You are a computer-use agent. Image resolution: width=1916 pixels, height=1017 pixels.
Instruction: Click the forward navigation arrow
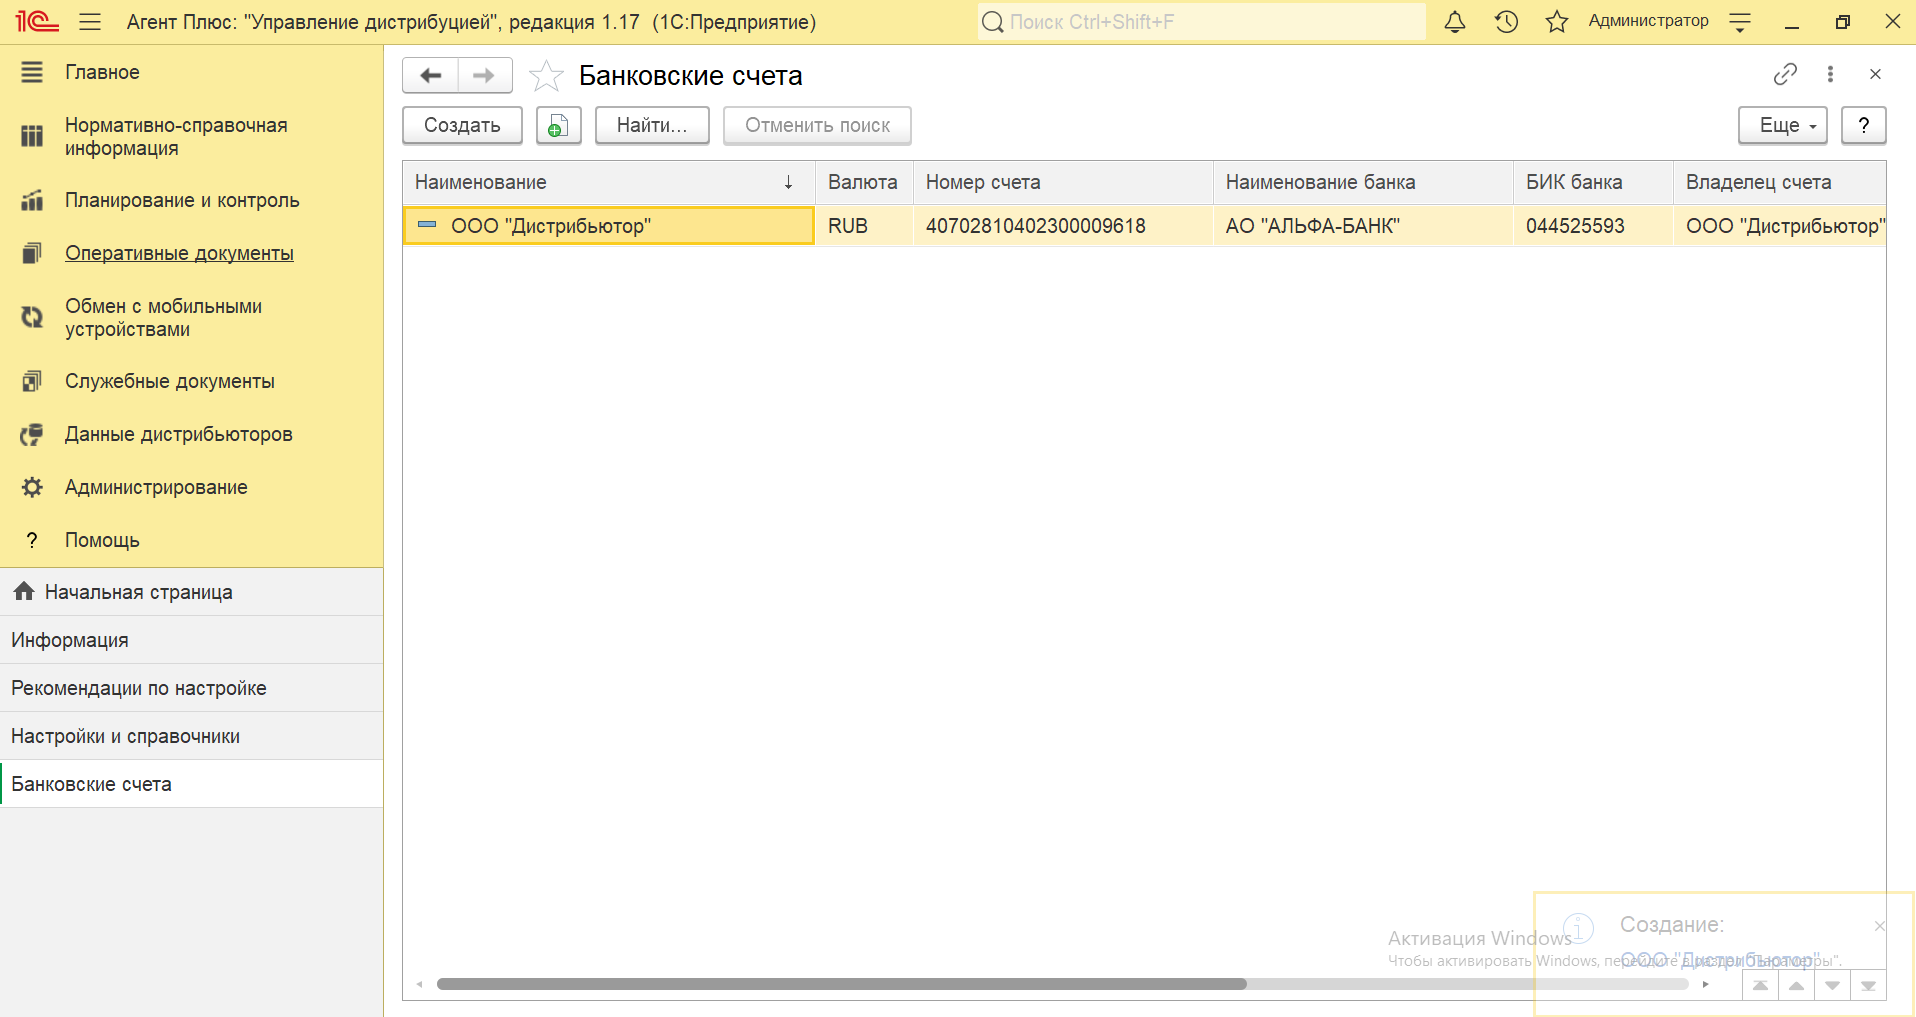[484, 76]
